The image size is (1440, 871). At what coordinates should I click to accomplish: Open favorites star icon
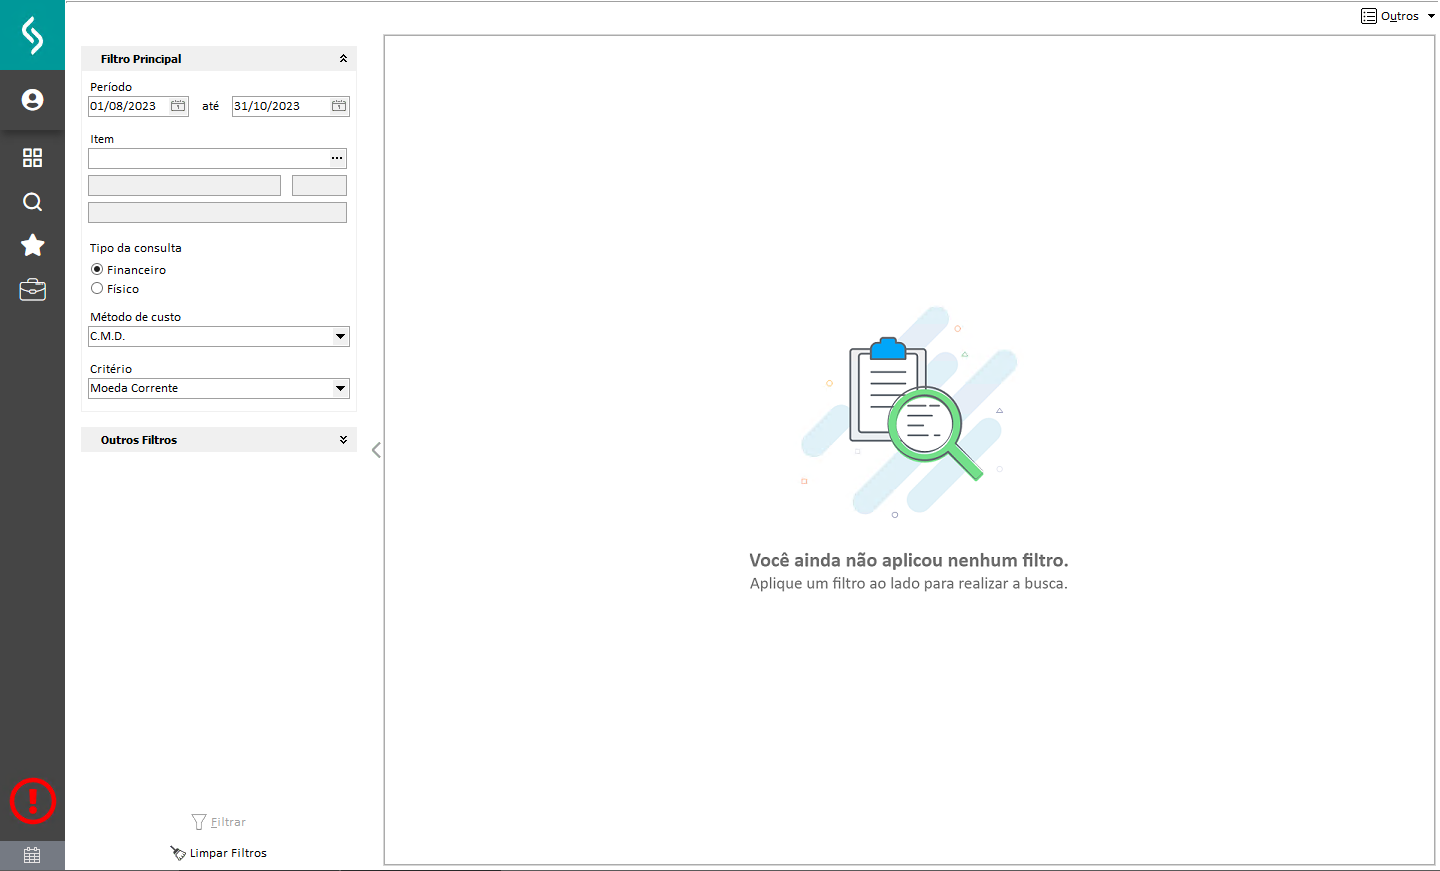[32, 245]
